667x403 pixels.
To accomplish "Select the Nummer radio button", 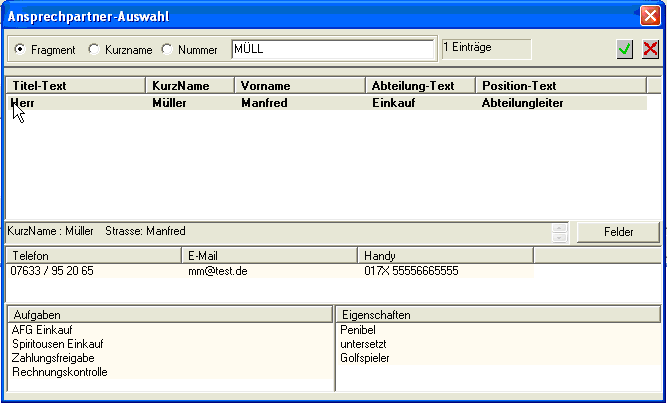I will pos(167,49).
